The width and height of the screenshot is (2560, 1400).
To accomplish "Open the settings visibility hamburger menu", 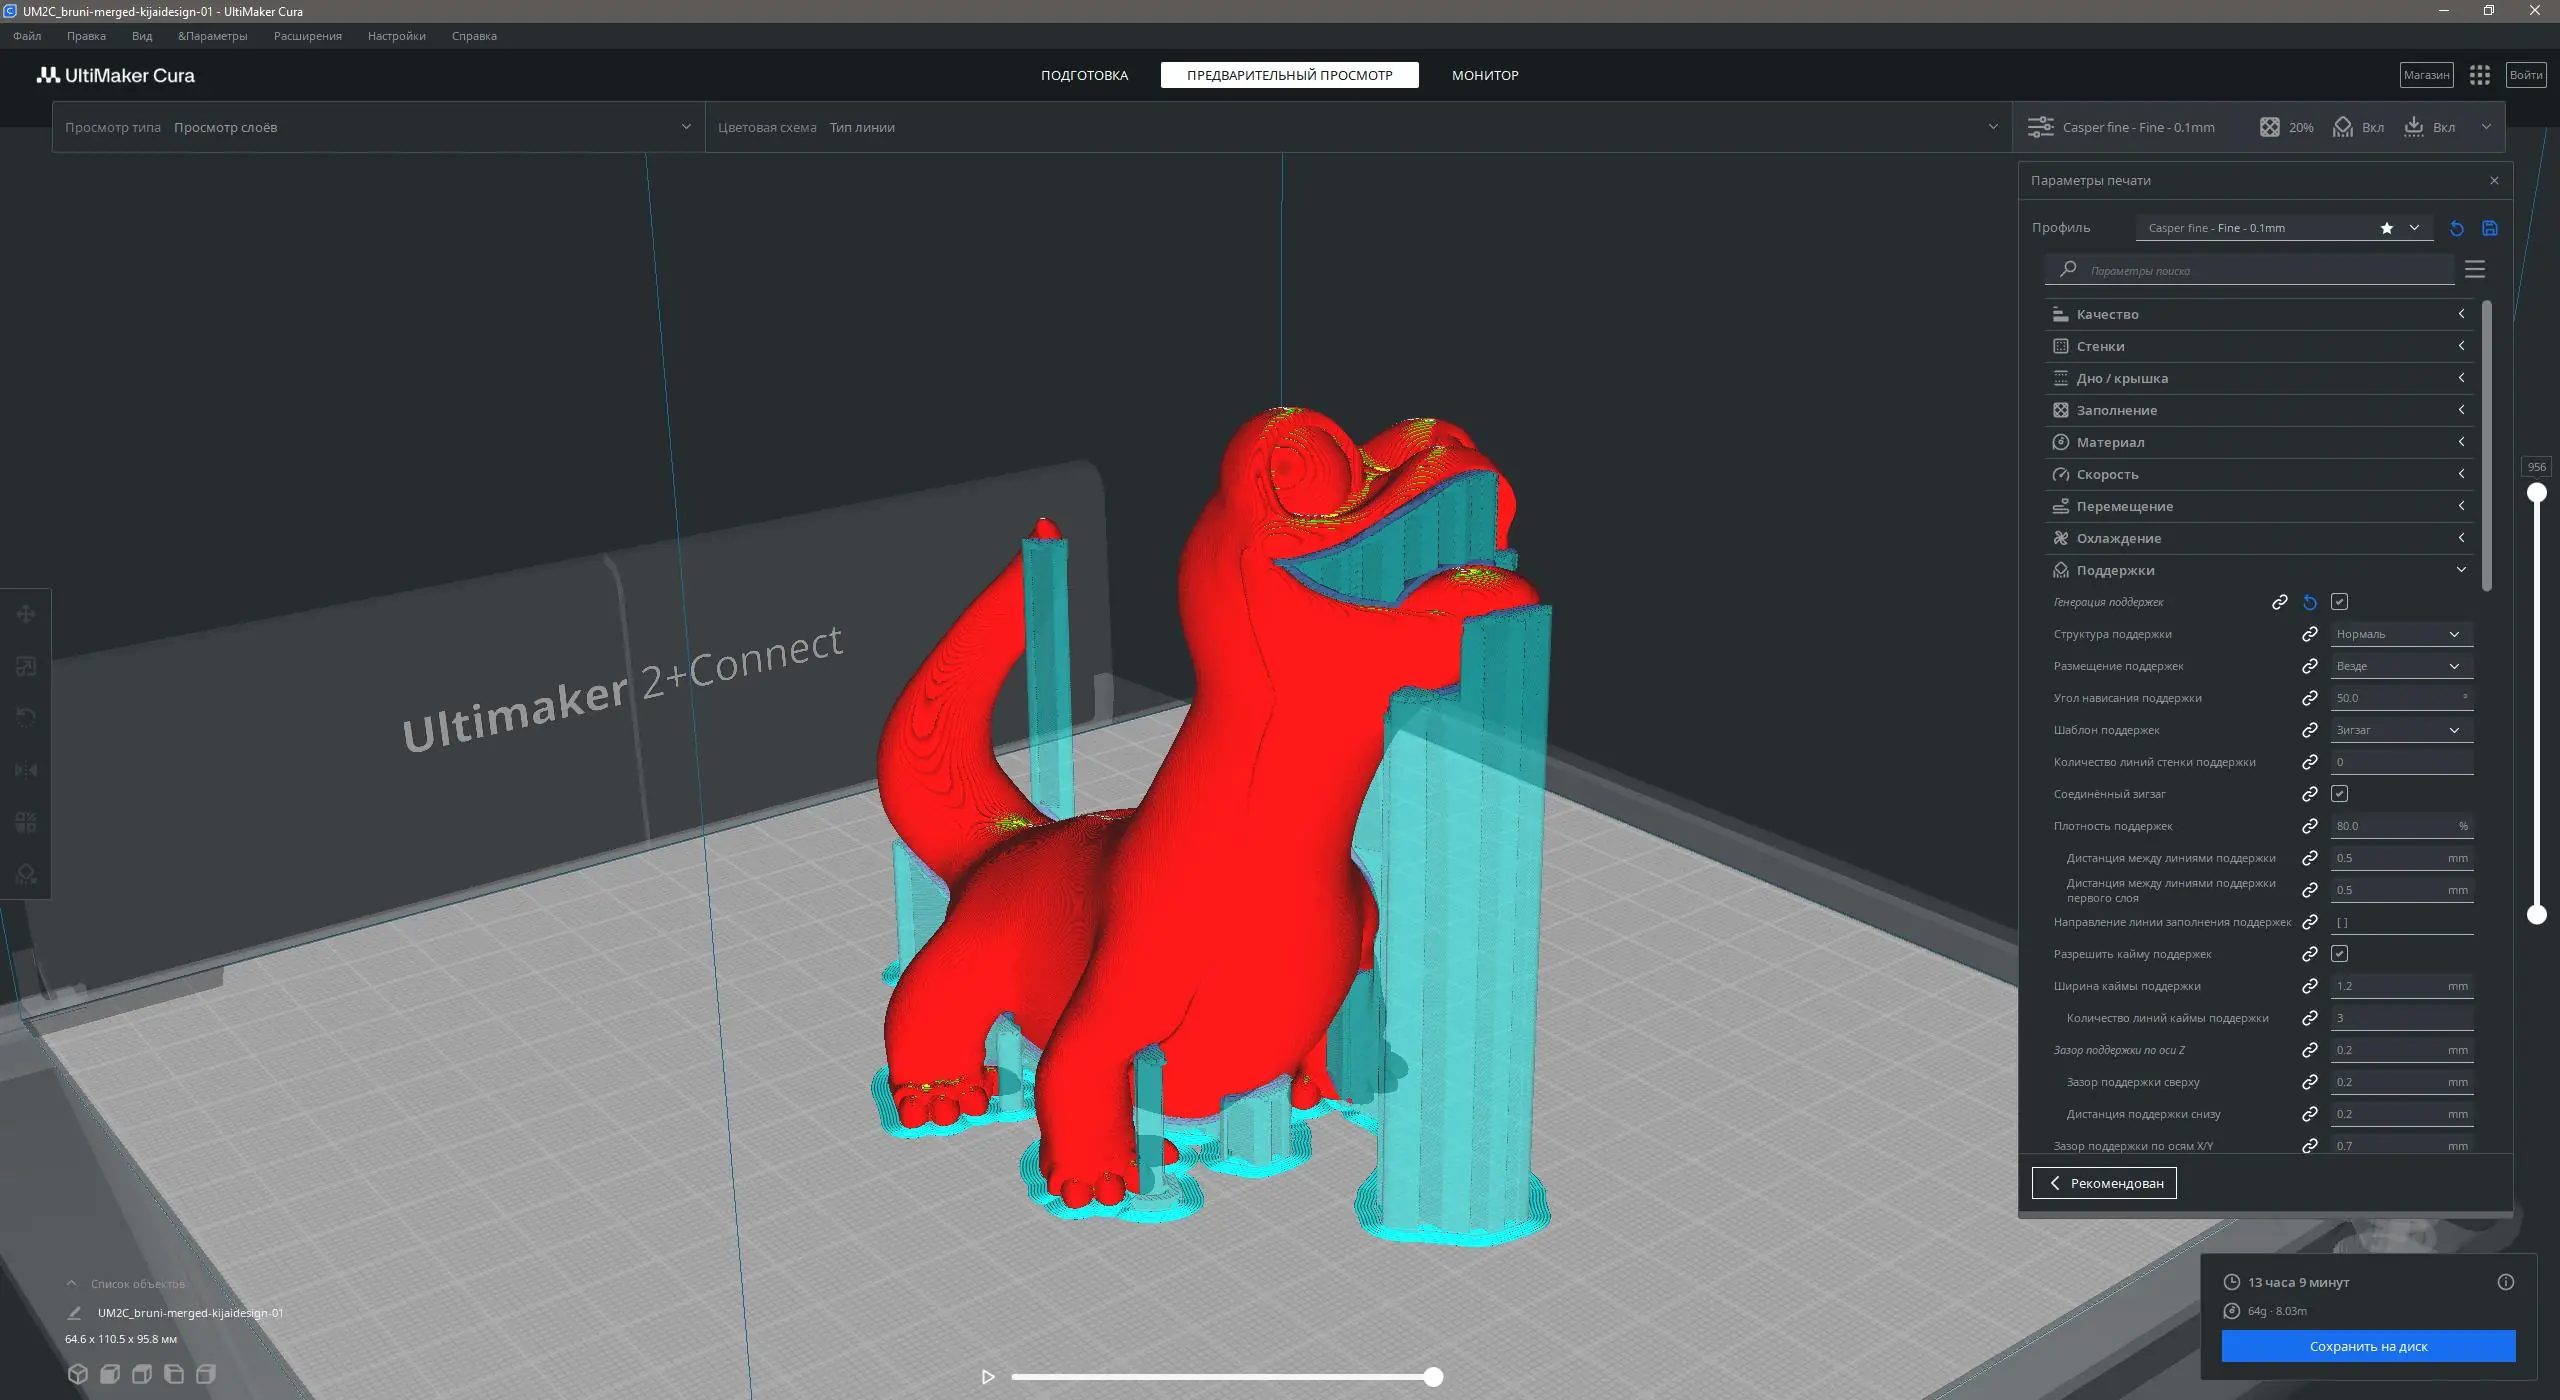I will [x=2475, y=269].
